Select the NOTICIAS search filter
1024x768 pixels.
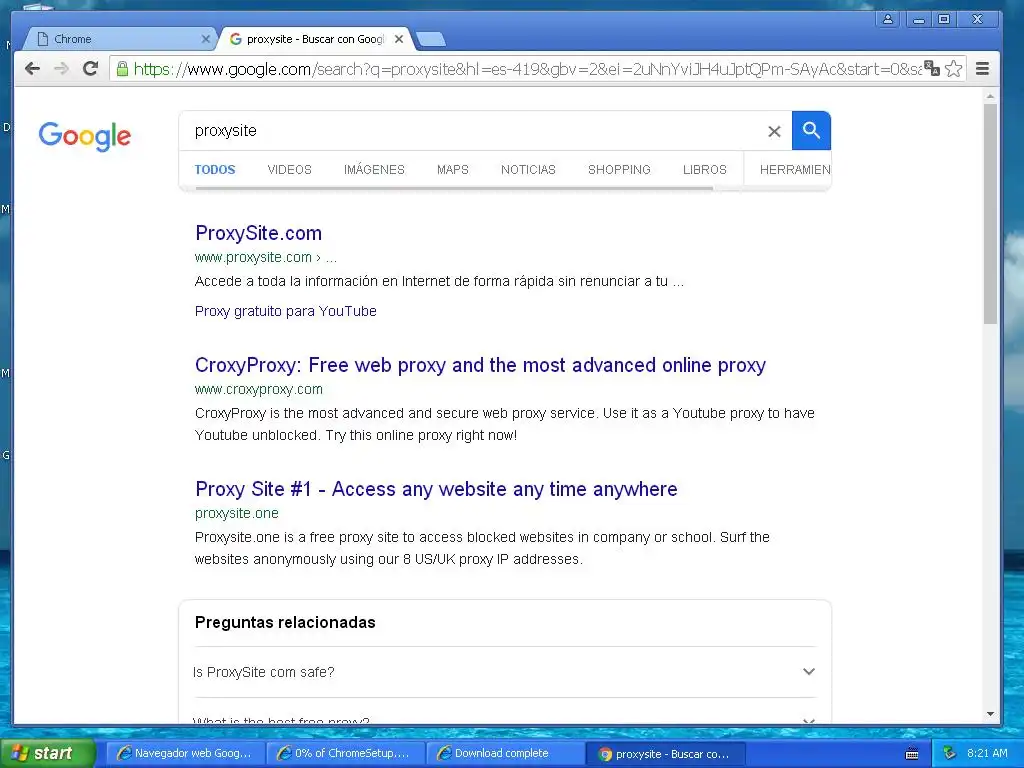point(528,170)
